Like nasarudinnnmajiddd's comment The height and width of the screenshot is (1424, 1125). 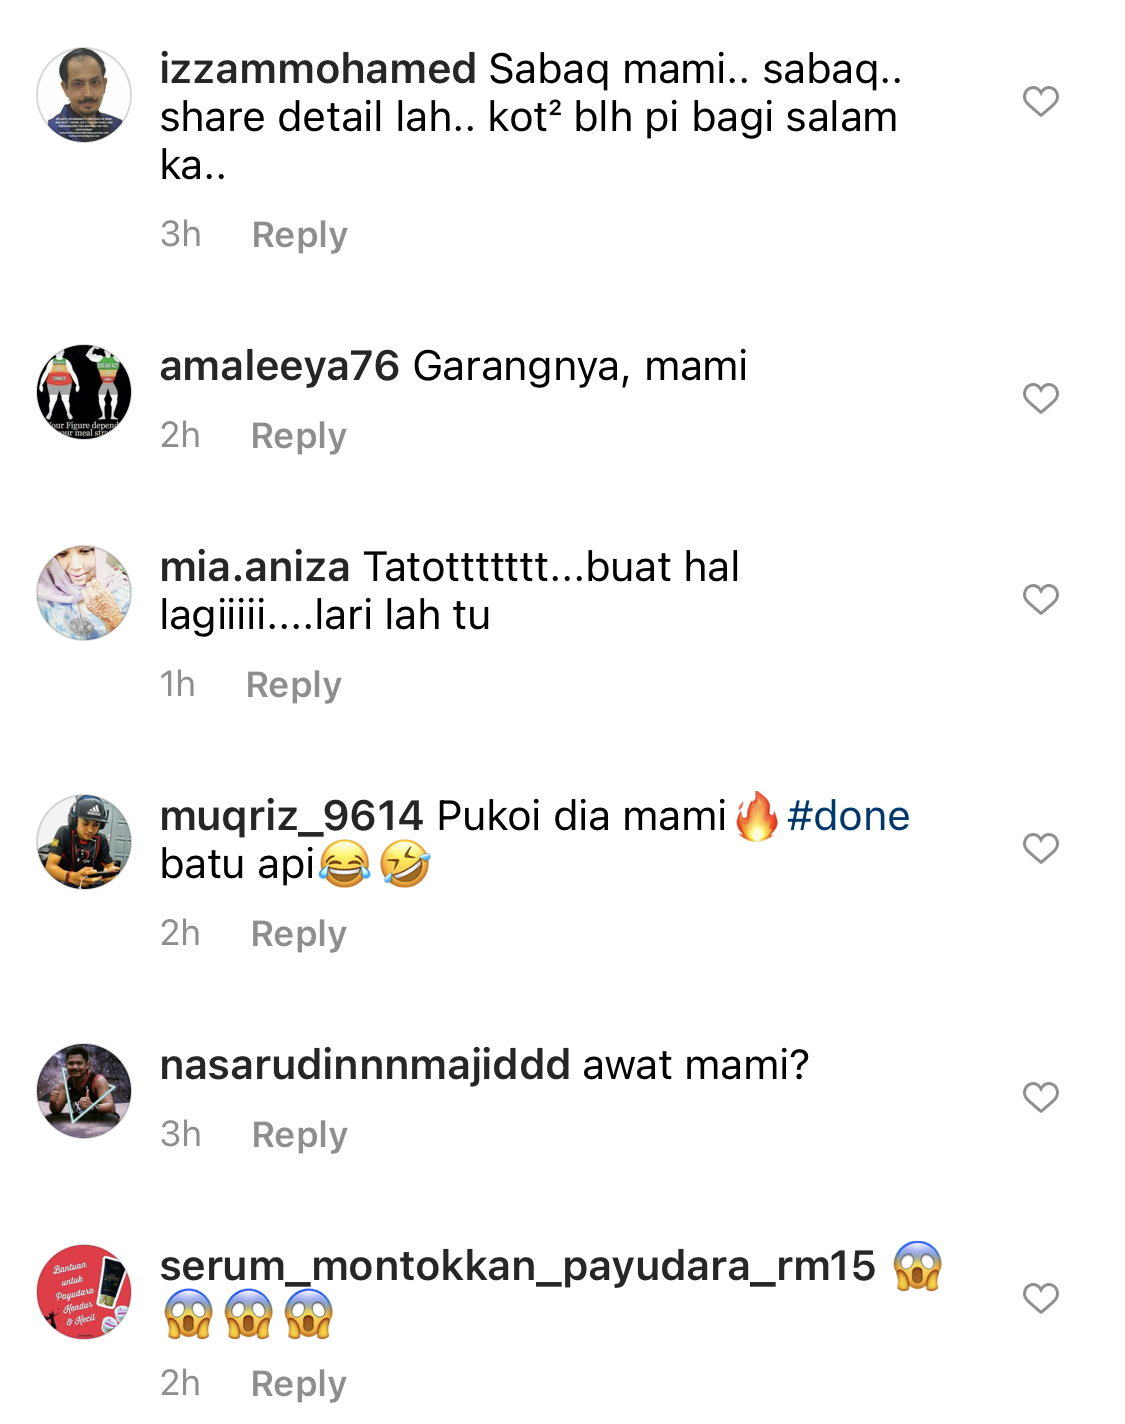(1040, 1097)
